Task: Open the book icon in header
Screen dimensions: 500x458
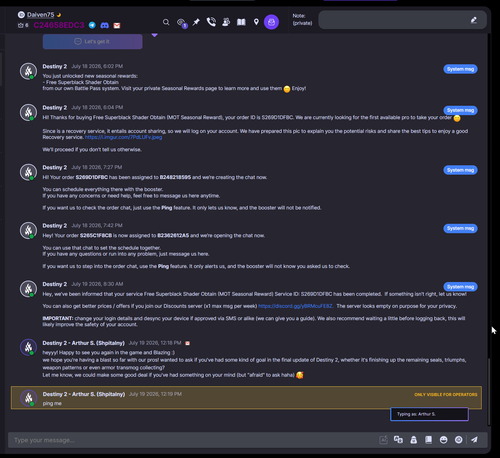Action: 241,22
